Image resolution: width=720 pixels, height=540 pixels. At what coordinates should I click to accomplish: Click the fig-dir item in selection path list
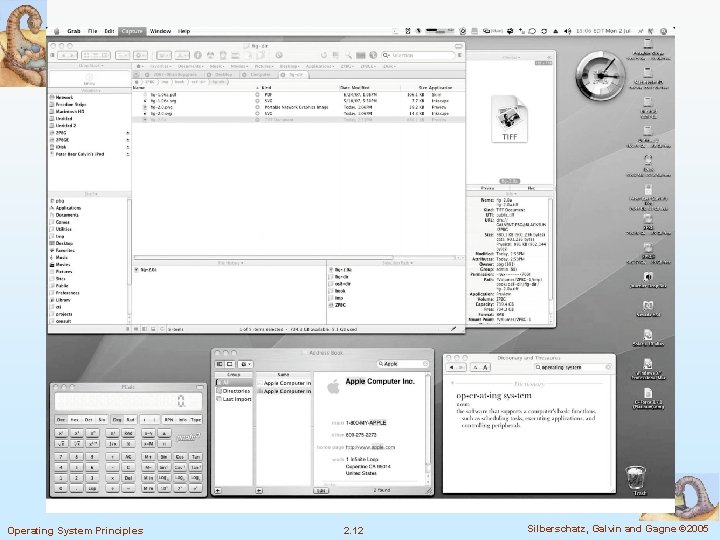coord(341,277)
